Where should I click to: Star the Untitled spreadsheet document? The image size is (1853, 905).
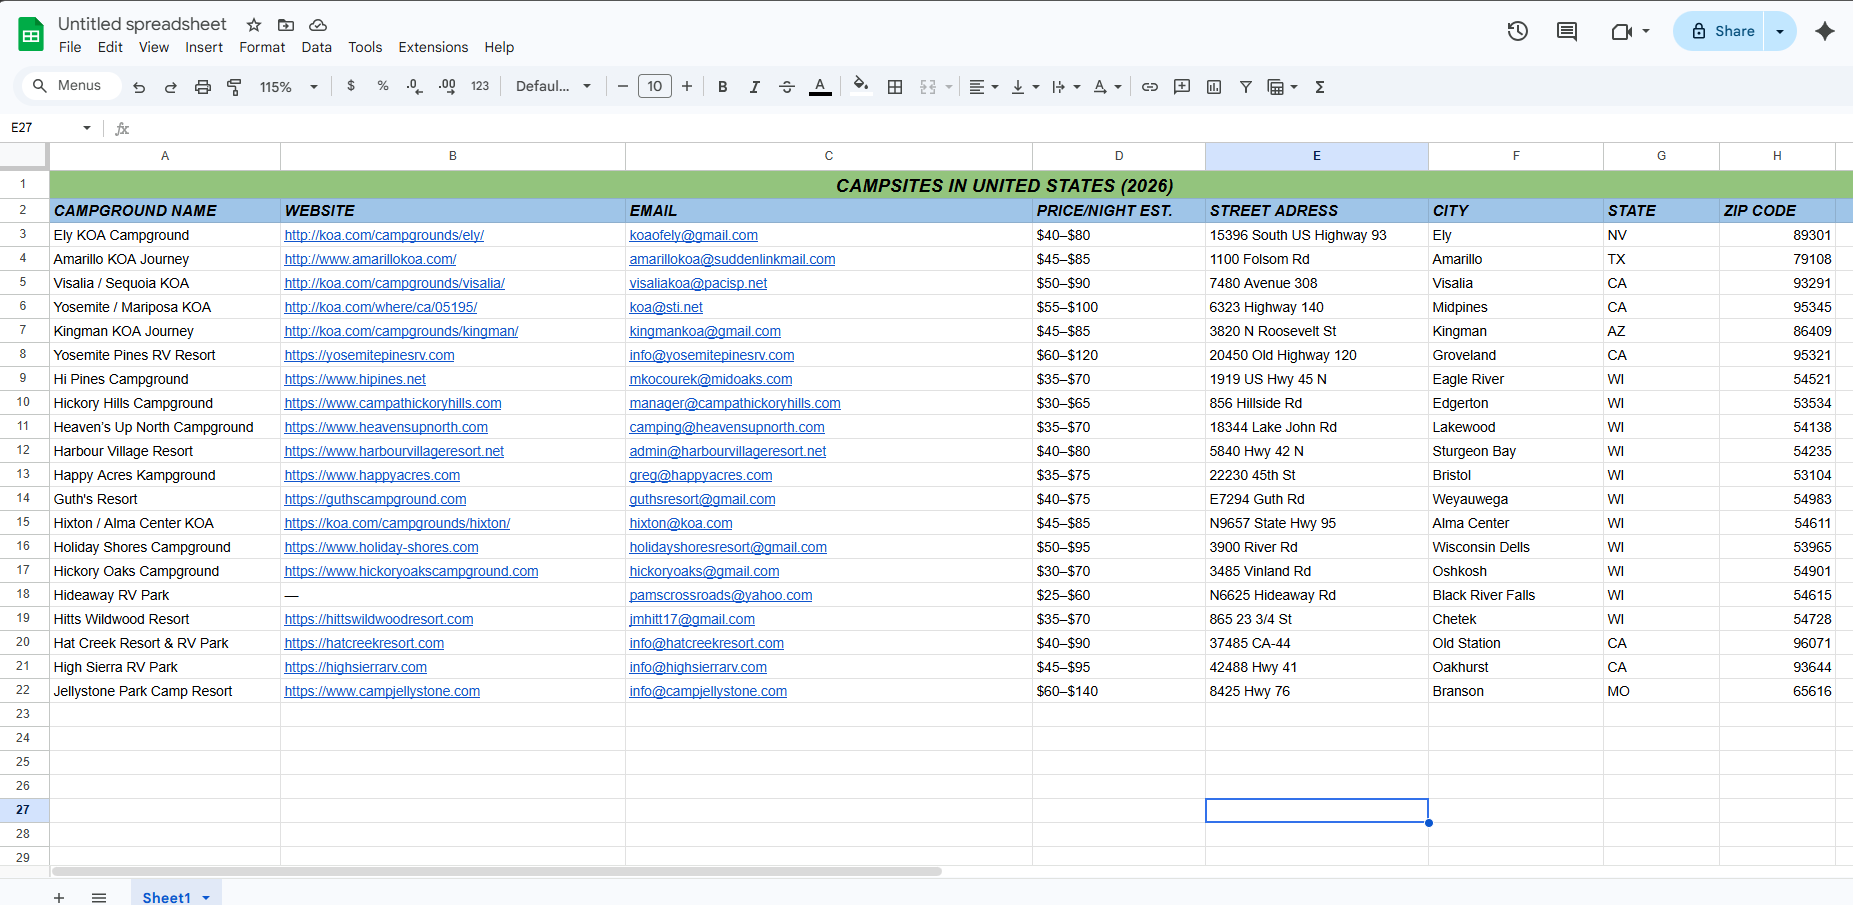pos(254,25)
